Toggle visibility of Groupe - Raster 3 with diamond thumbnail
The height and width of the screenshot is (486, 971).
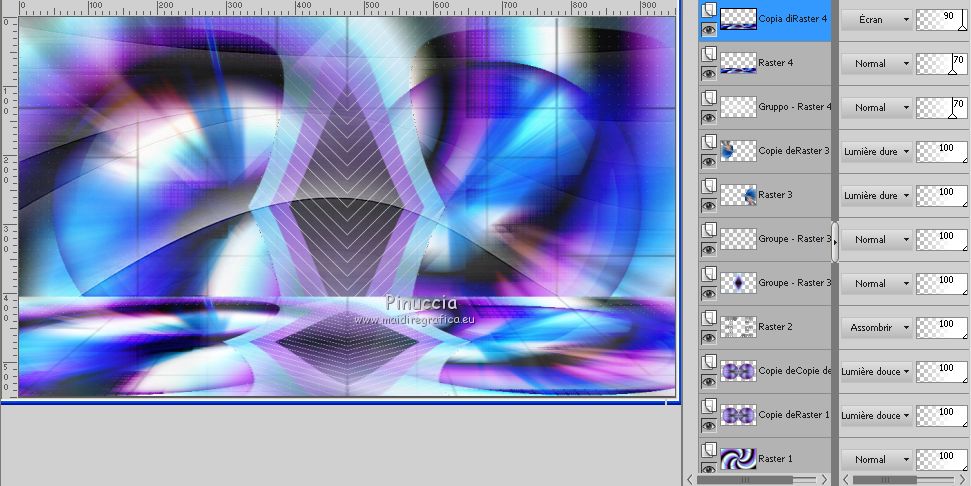(709, 293)
